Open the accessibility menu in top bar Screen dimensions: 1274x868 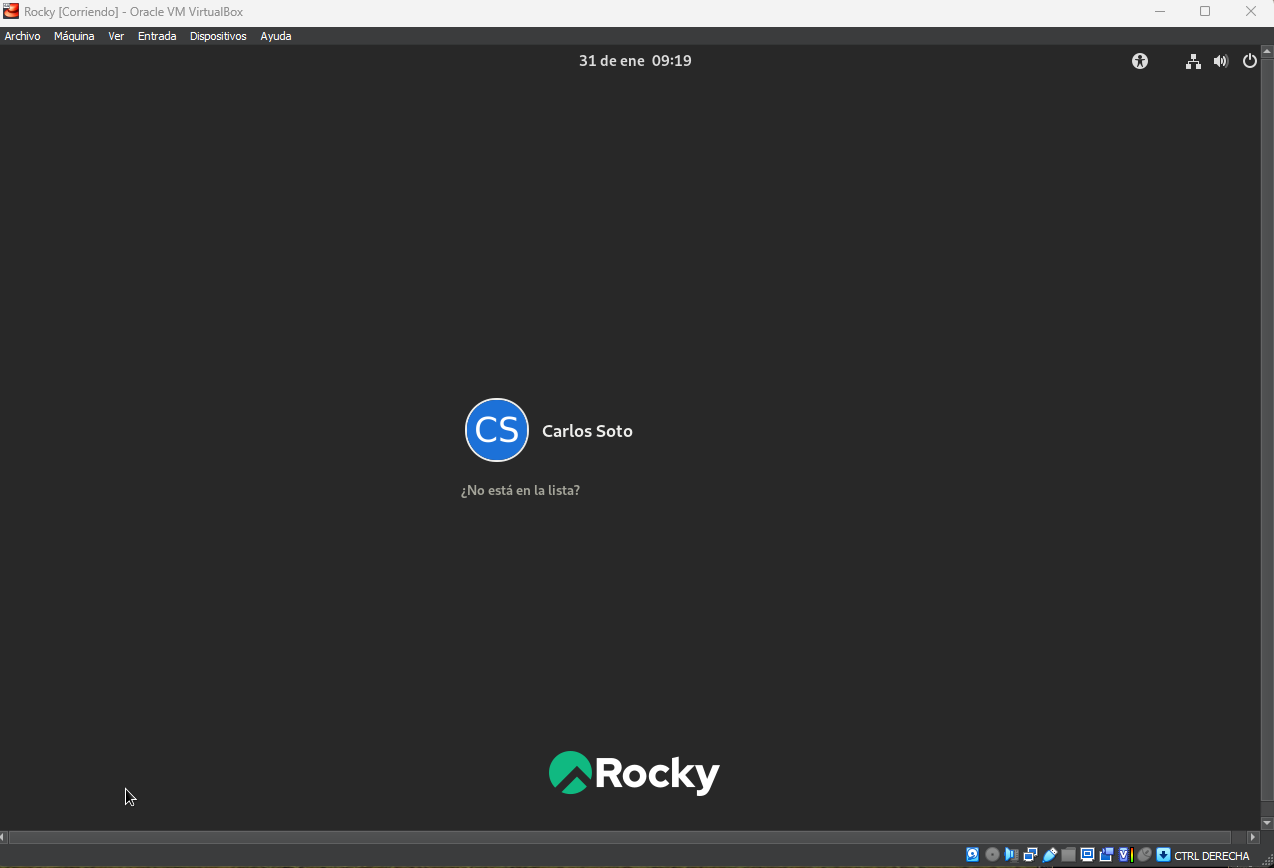click(x=1140, y=61)
